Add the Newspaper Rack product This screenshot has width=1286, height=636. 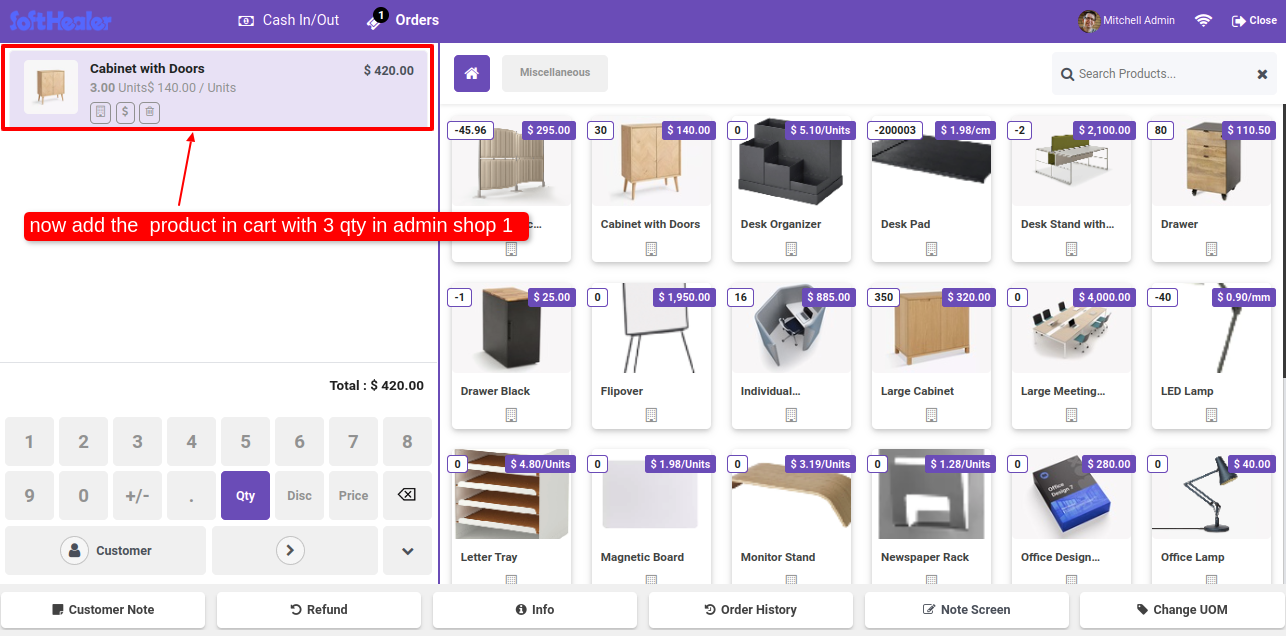pos(931,516)
